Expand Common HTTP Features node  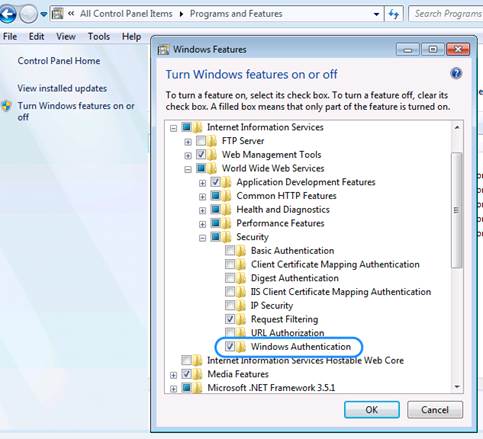click(202, 197)
